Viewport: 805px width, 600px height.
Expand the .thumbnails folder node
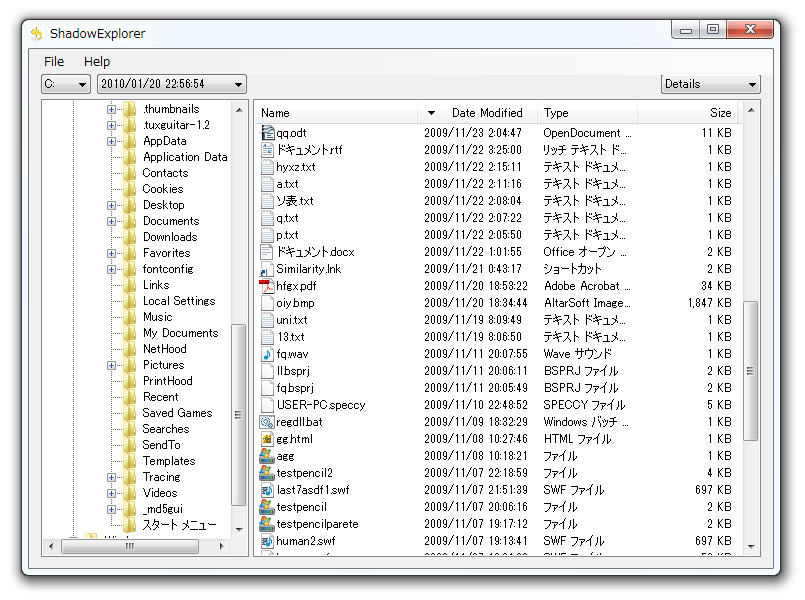point(111,109)
